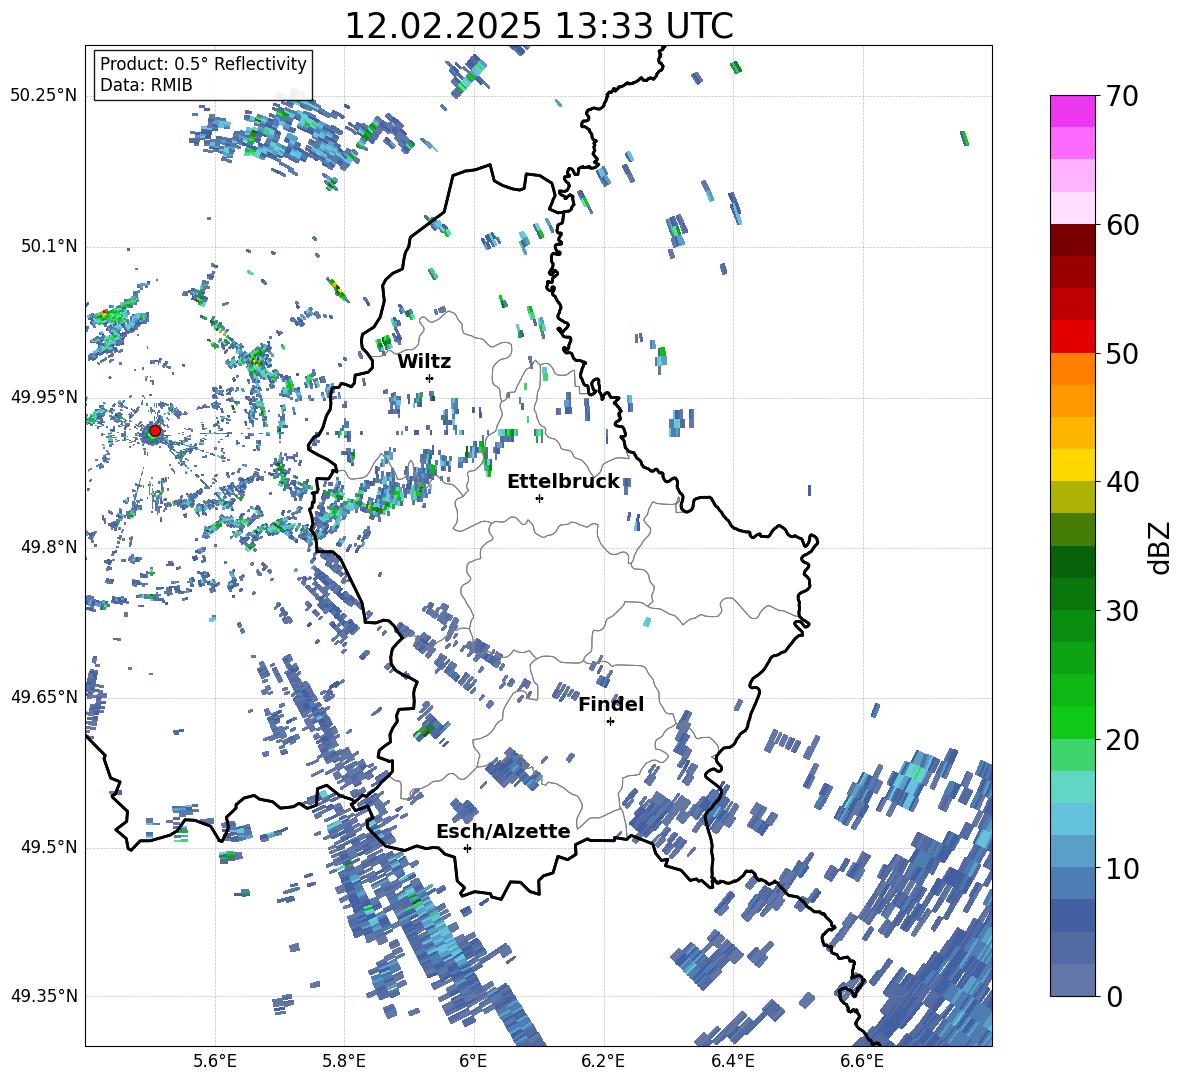The width and height of the screenshot is (1184, 1081).
Task: Click the Wiltz station cross marker
Action: (430, 378)
